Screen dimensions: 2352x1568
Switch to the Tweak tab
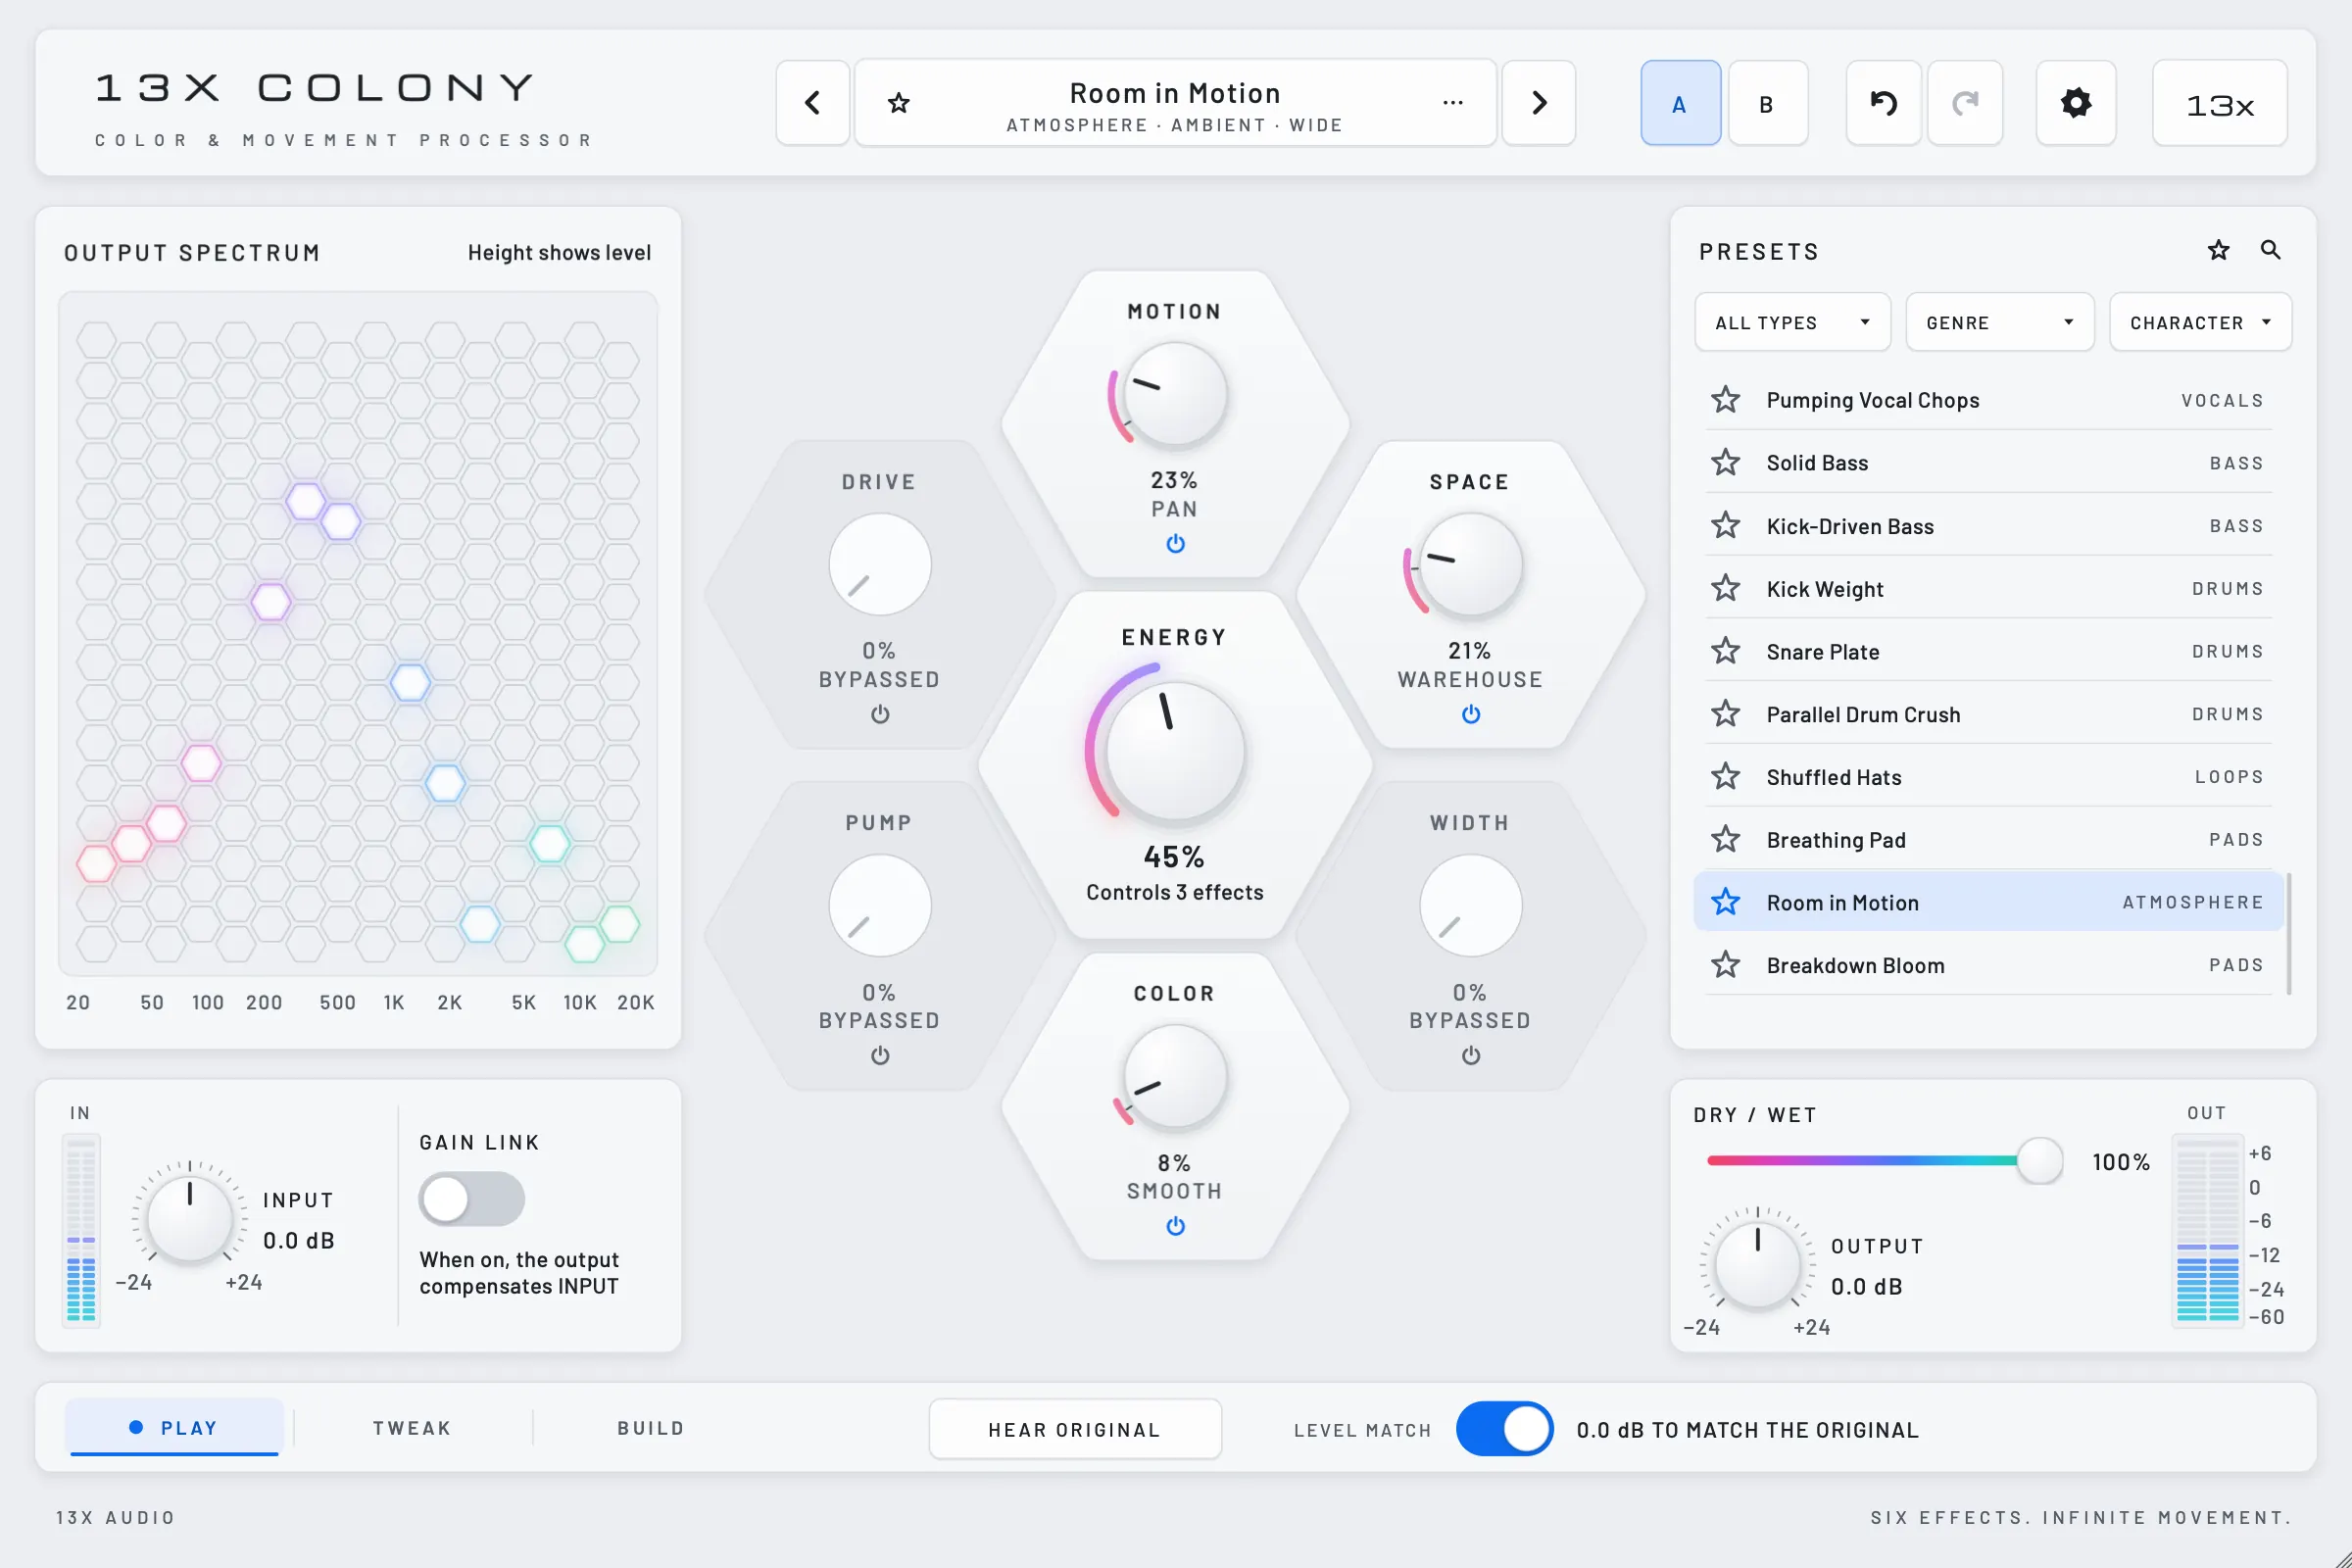click(412, 1428)
